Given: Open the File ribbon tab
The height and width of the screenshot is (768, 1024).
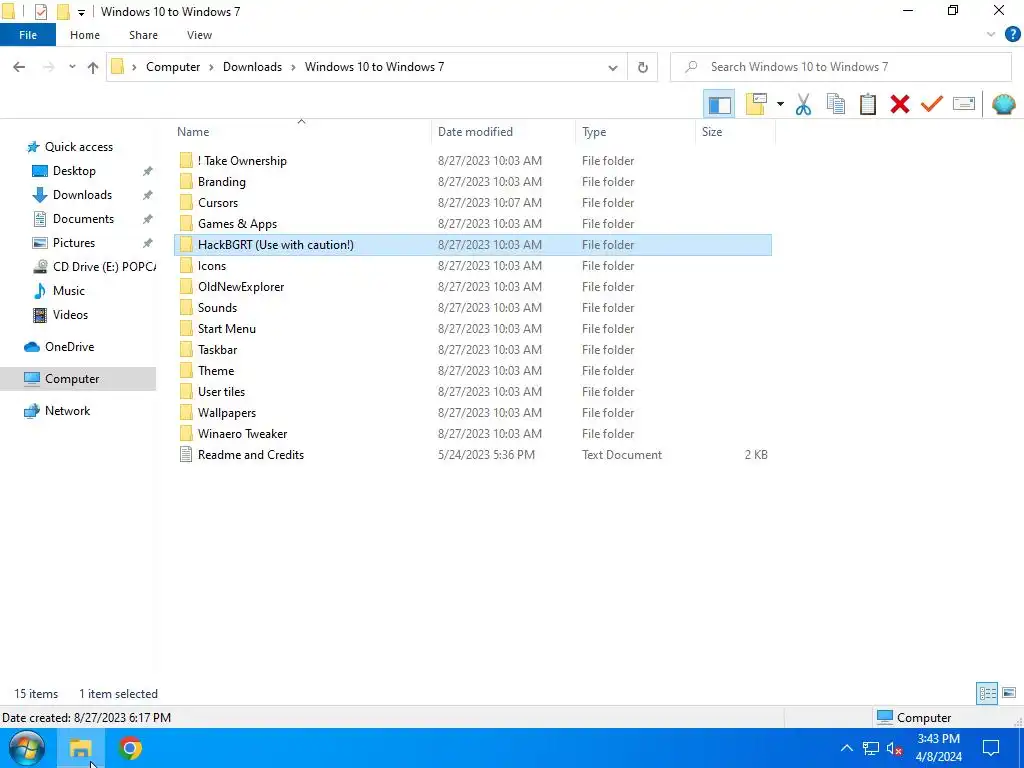Looking at the screenshot, I should pos(28,35).
